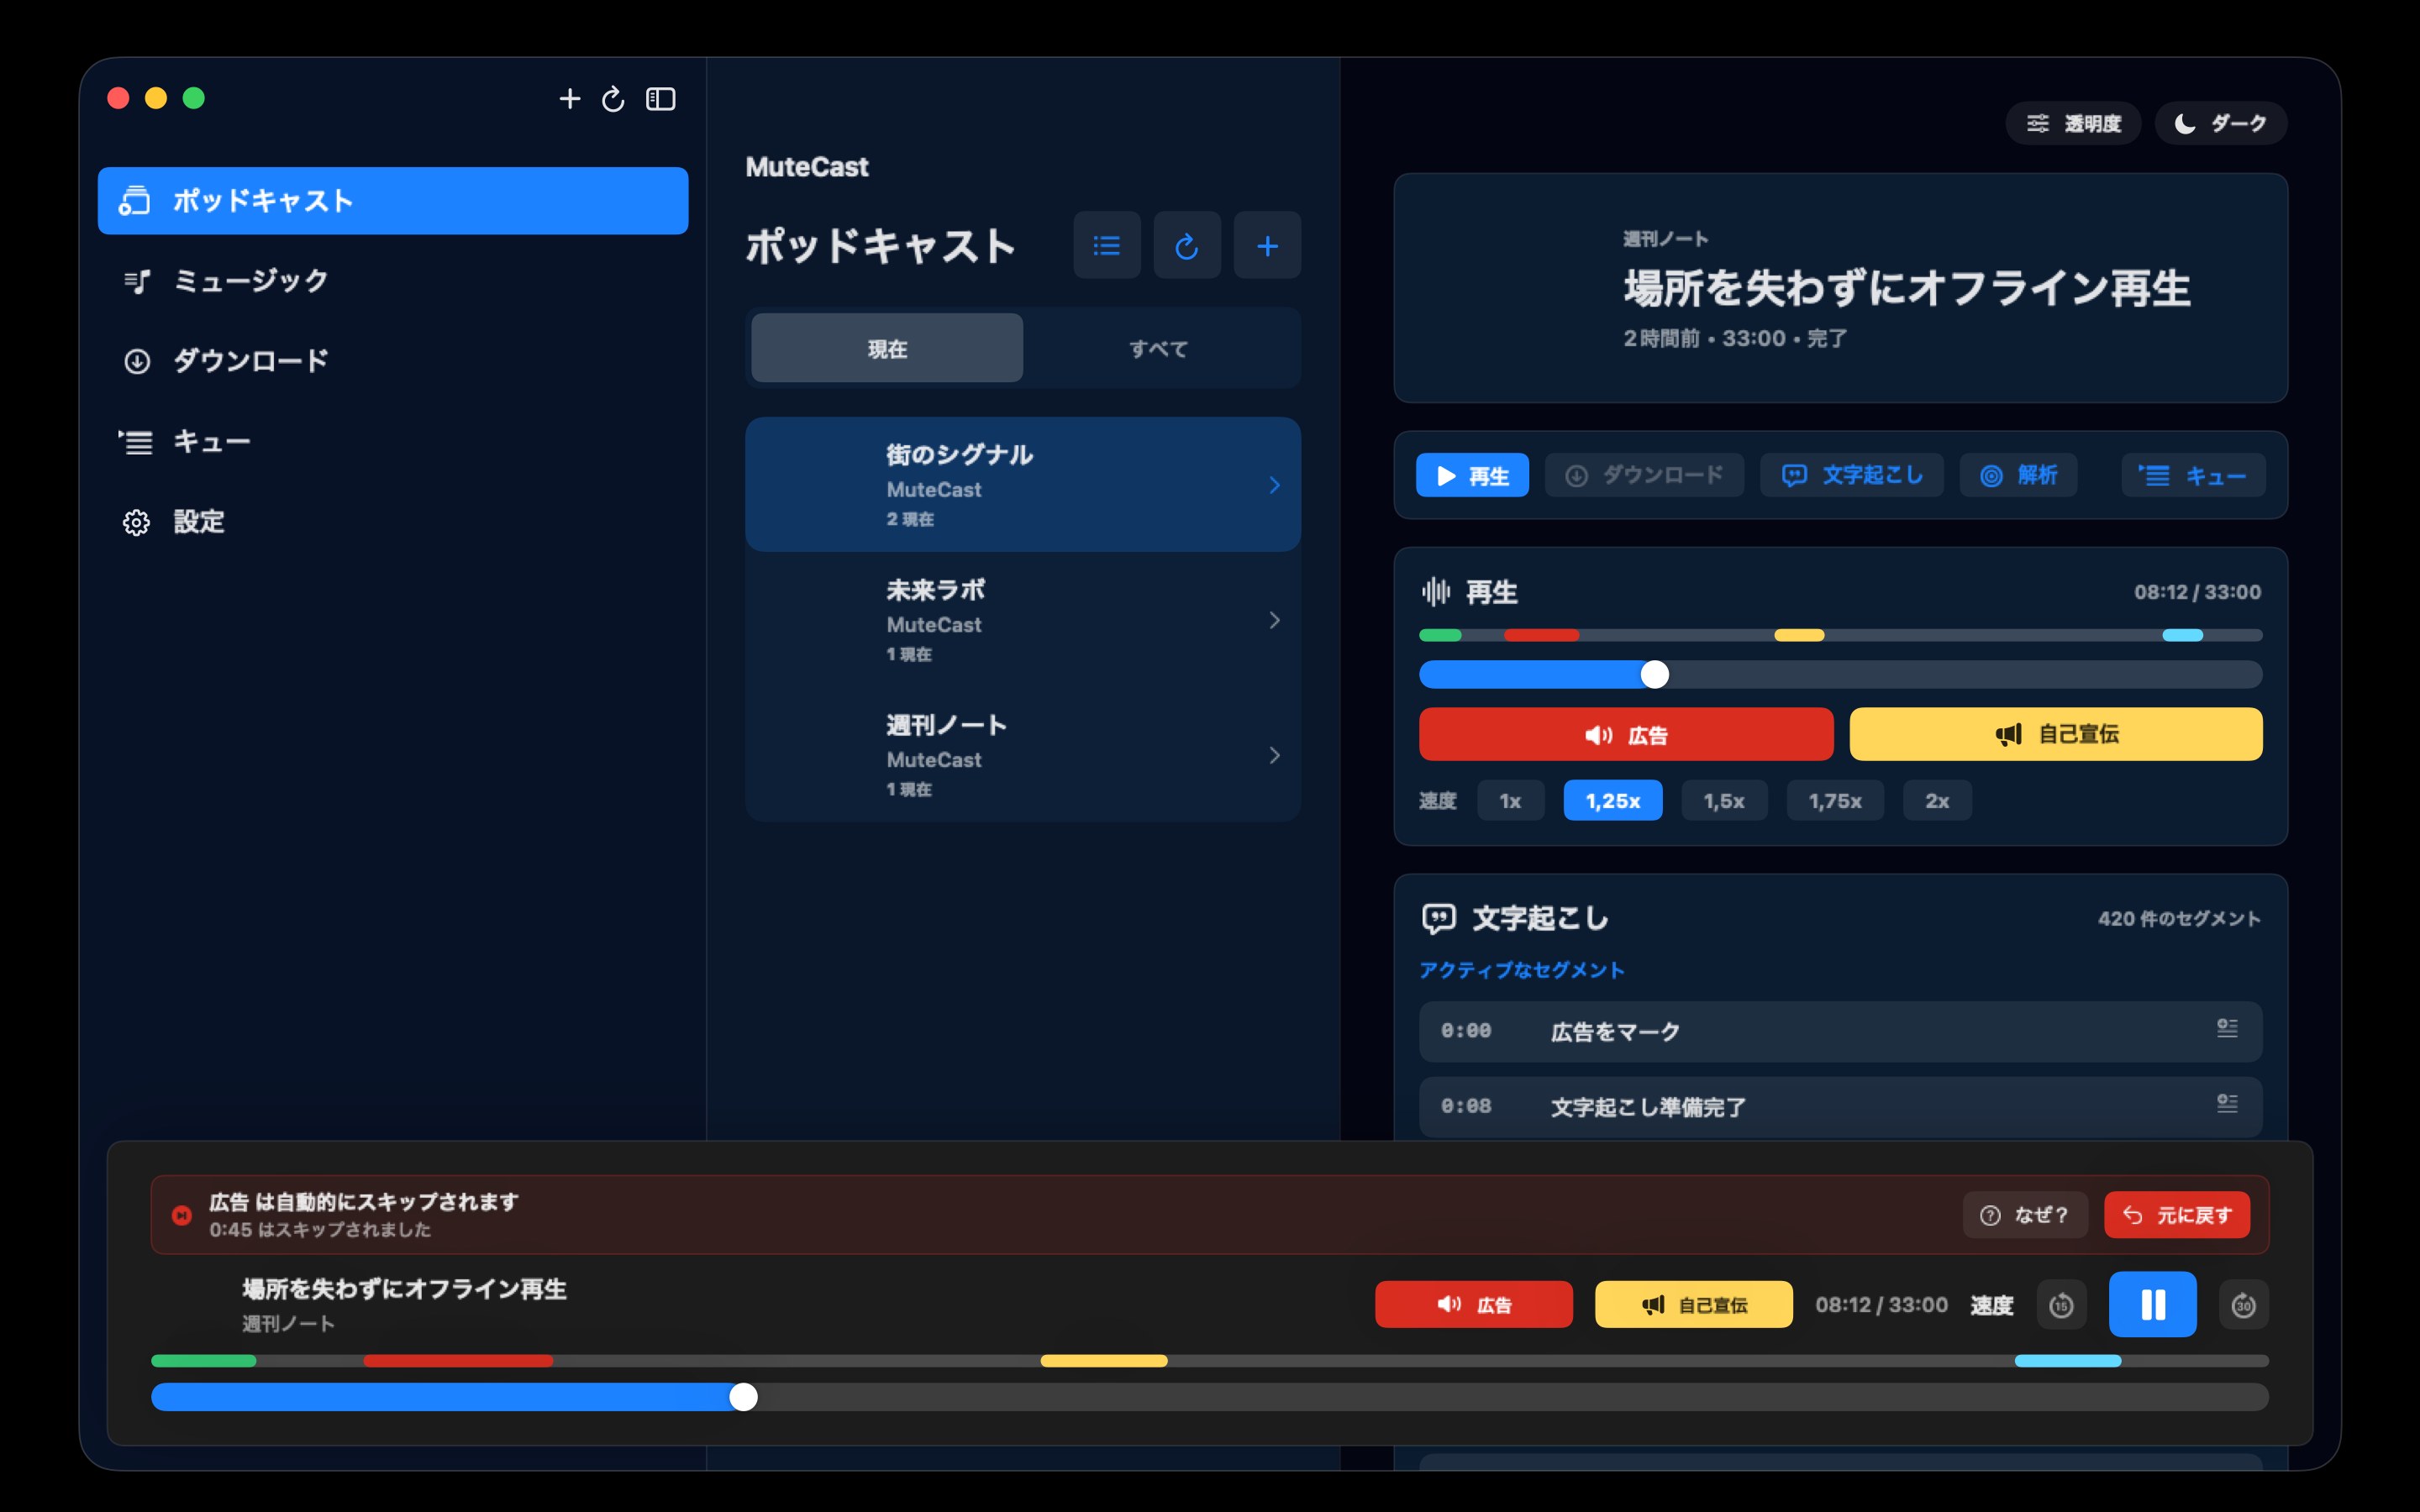Open segment detail icon for 広告をマーク row
The width and height of the screenshot is (2420, 1512).
(2227, 1029)
